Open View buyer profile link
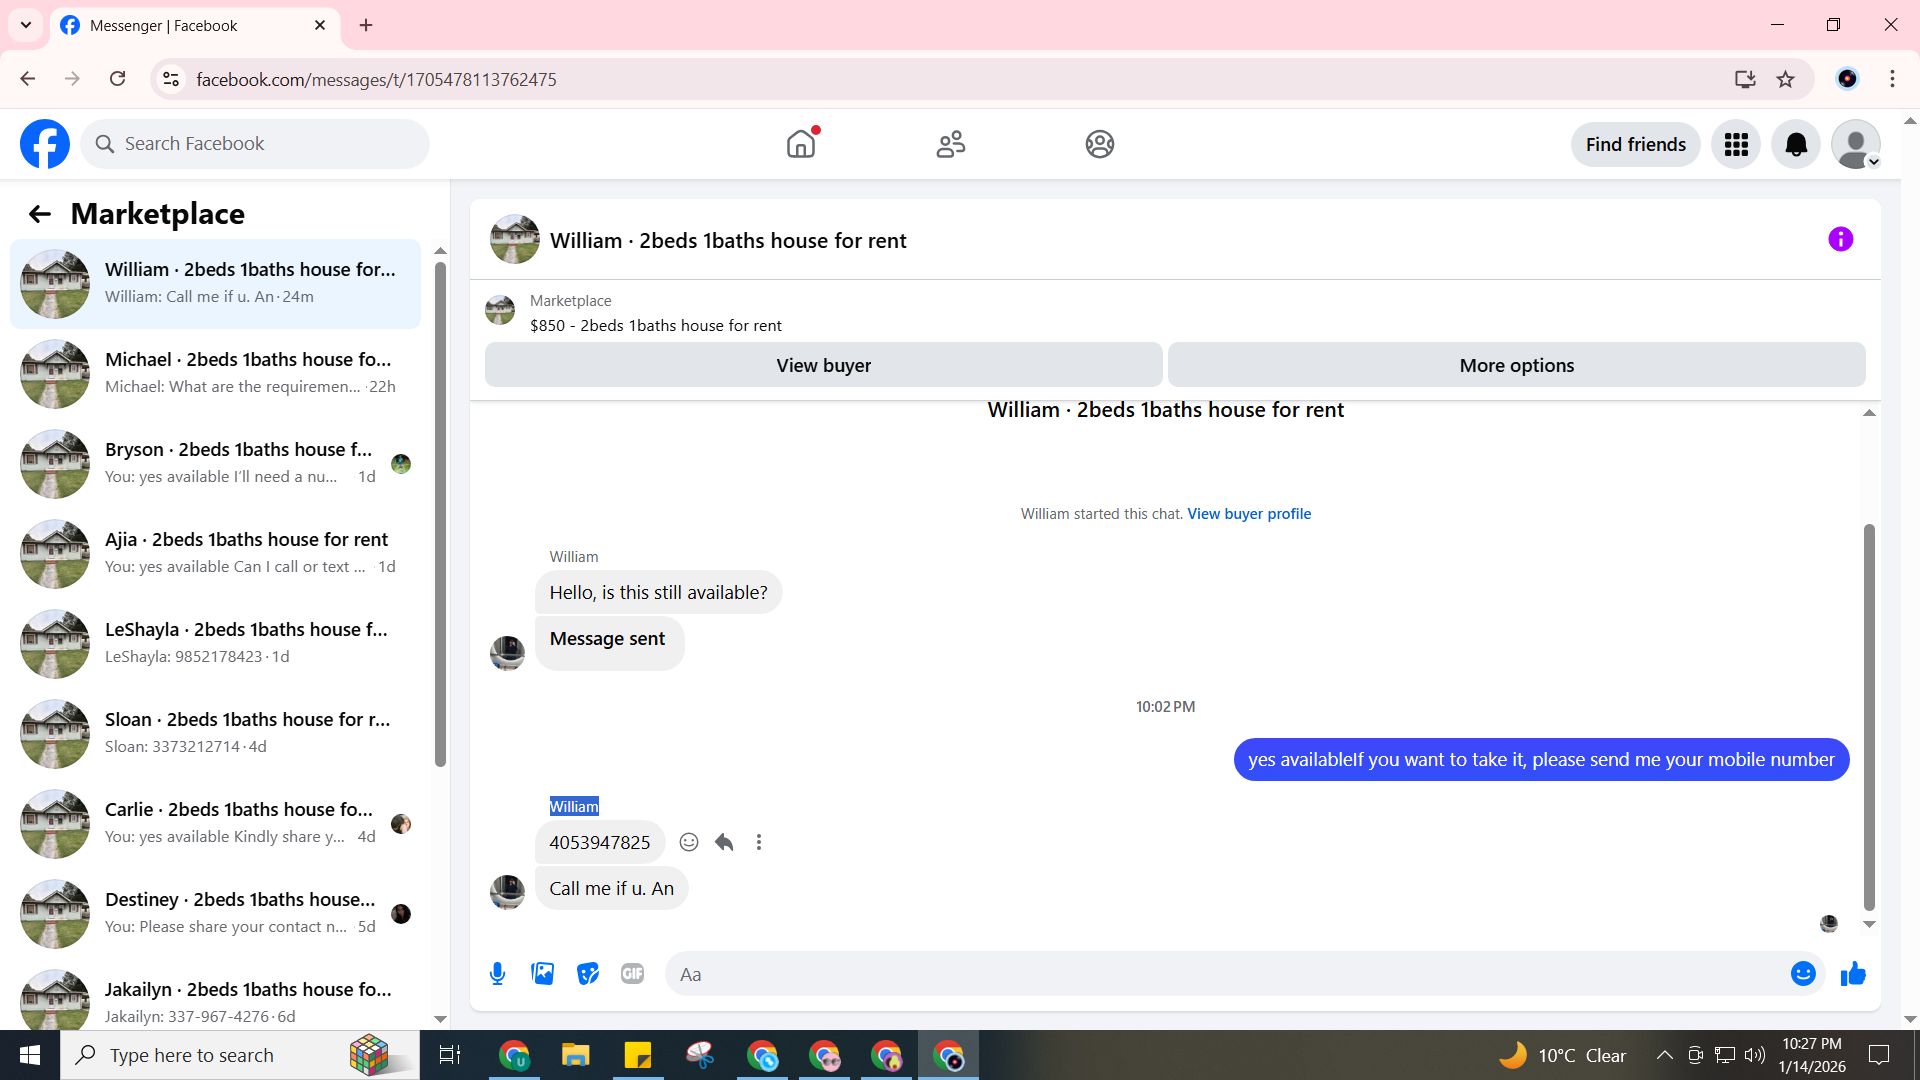The height and width of the screenshot is (1080, 1920). [x=1249, y=514]
